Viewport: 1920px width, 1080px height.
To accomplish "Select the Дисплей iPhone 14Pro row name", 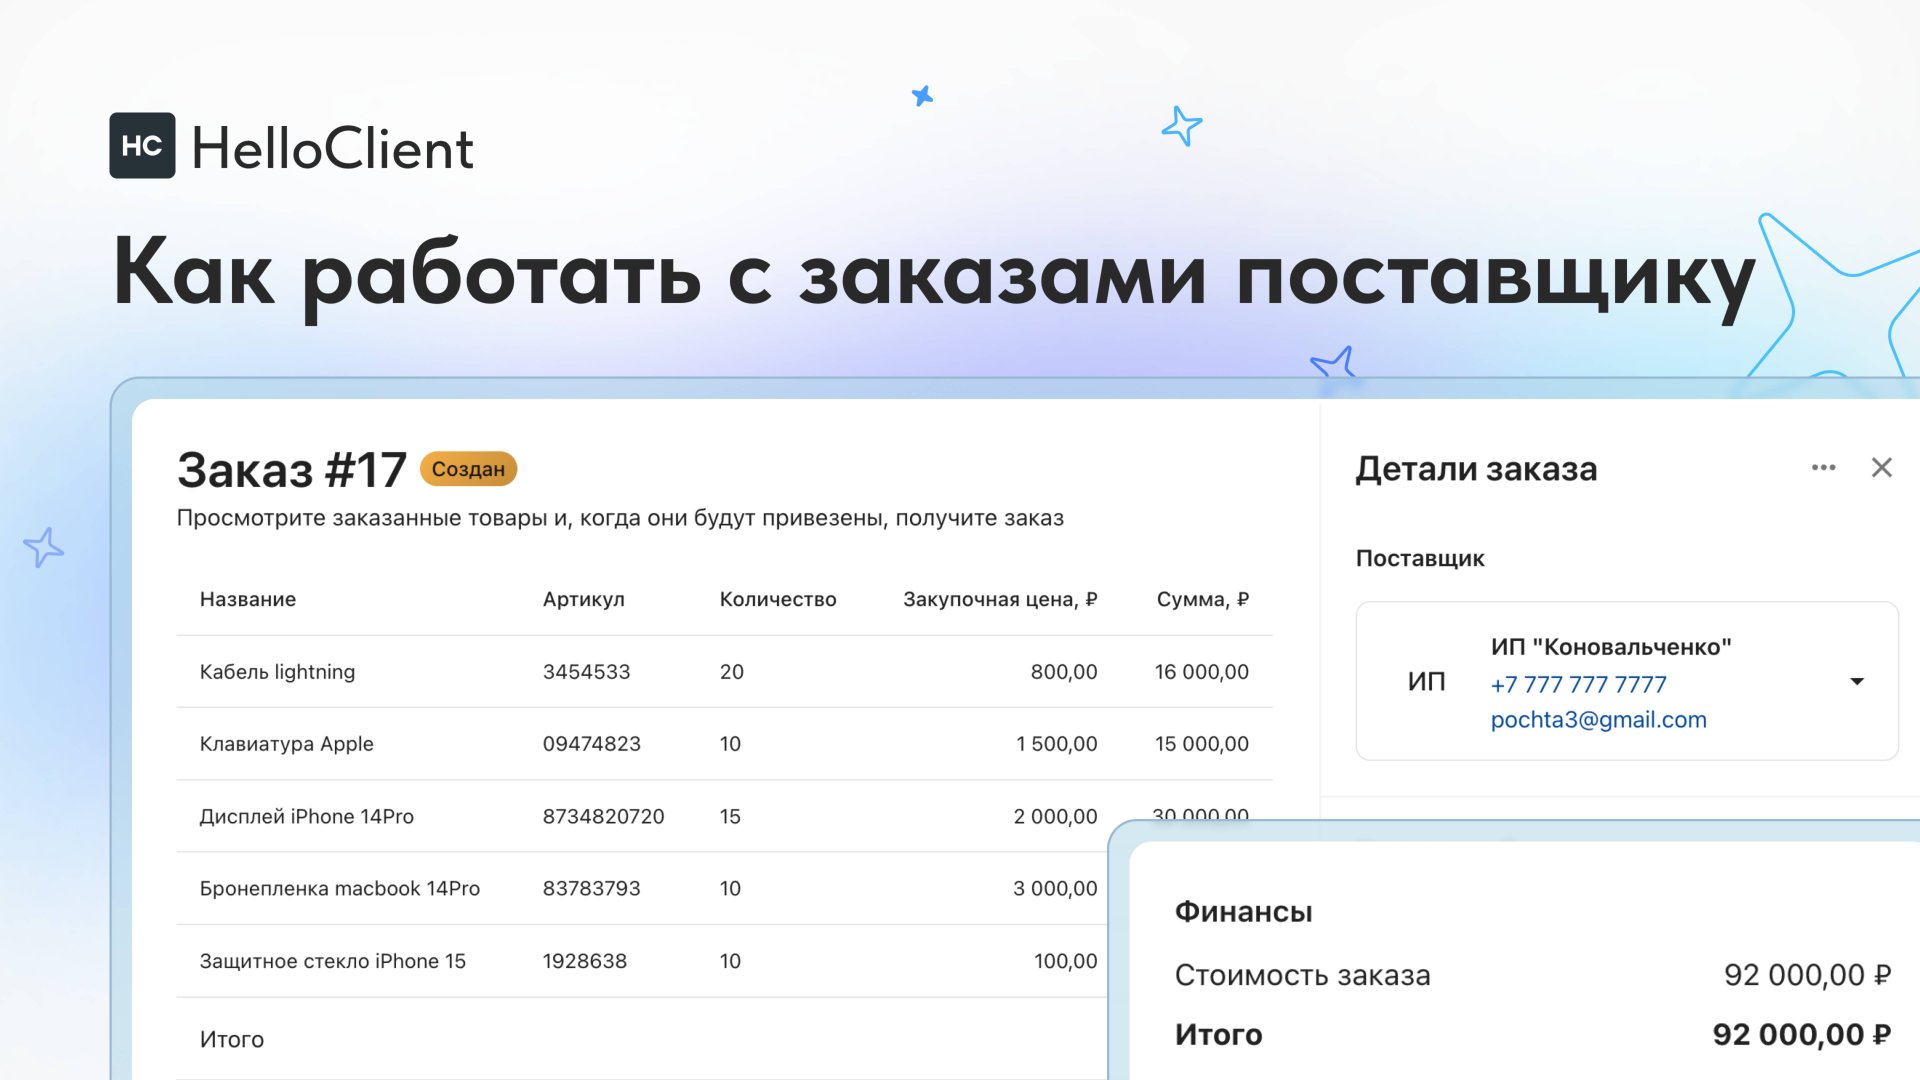I will [306, 817].
